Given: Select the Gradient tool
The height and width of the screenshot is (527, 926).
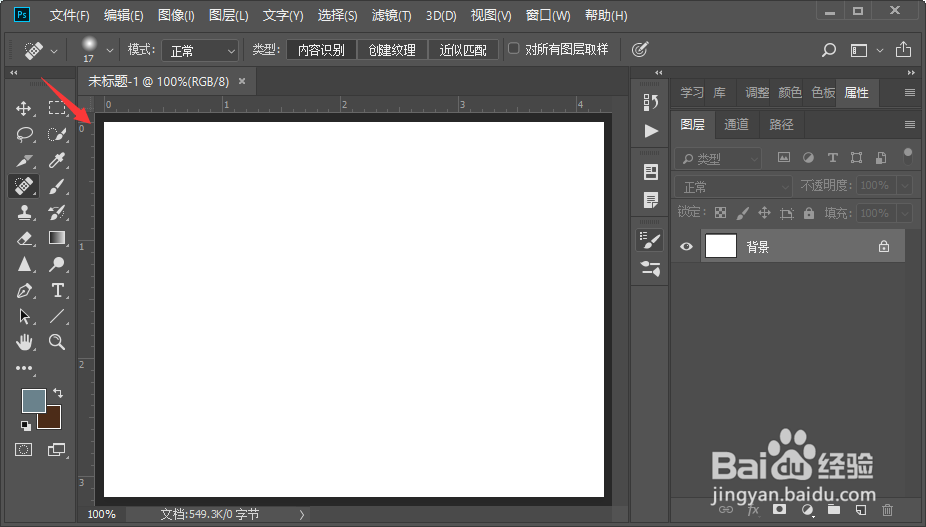Looking at the screenshot, I should [x=57, y=238].
